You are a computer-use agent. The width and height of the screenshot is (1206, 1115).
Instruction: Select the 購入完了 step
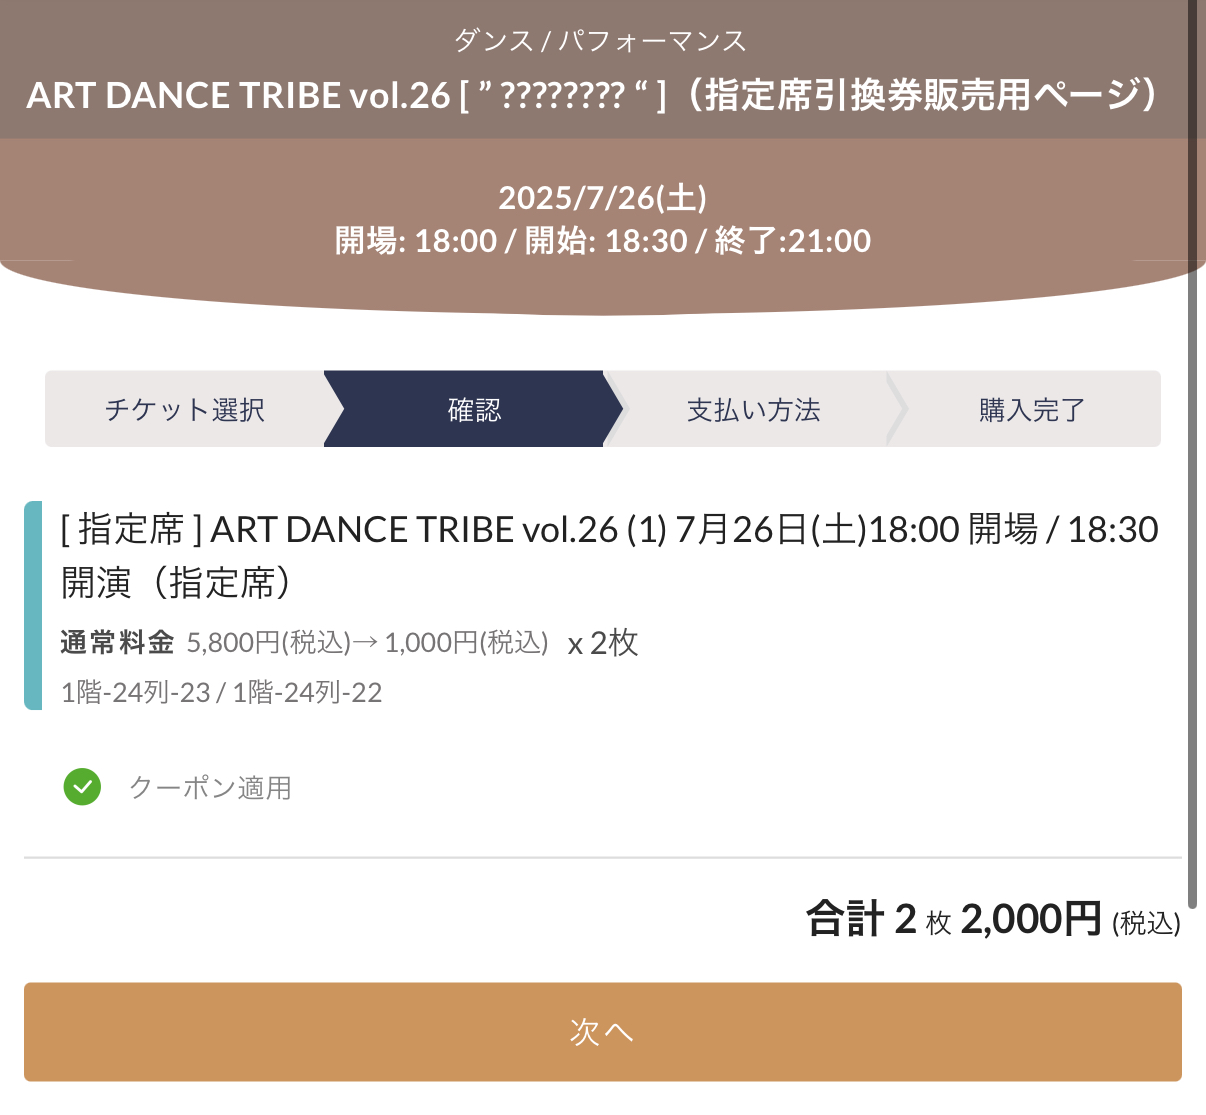(1032, 410)
